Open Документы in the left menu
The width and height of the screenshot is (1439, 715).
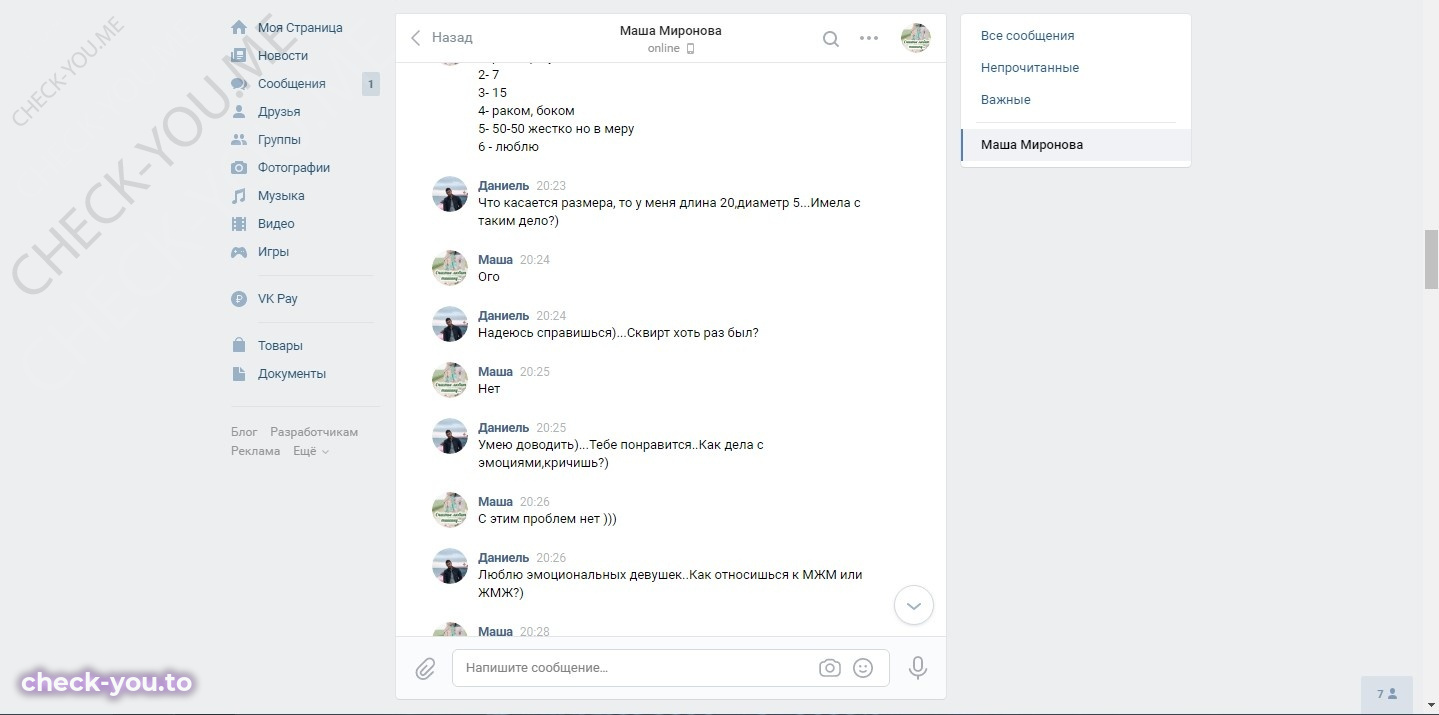[292, 374]
